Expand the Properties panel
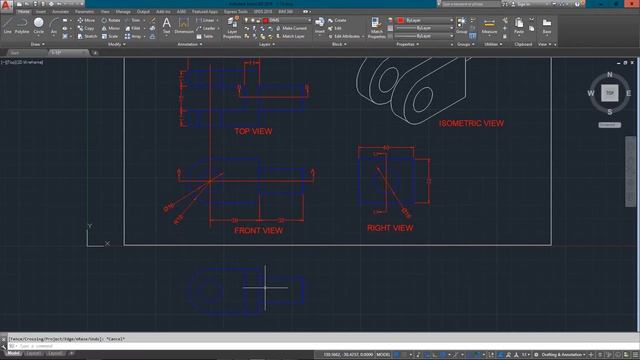This screenshot has width=640, height=360. 408,44
